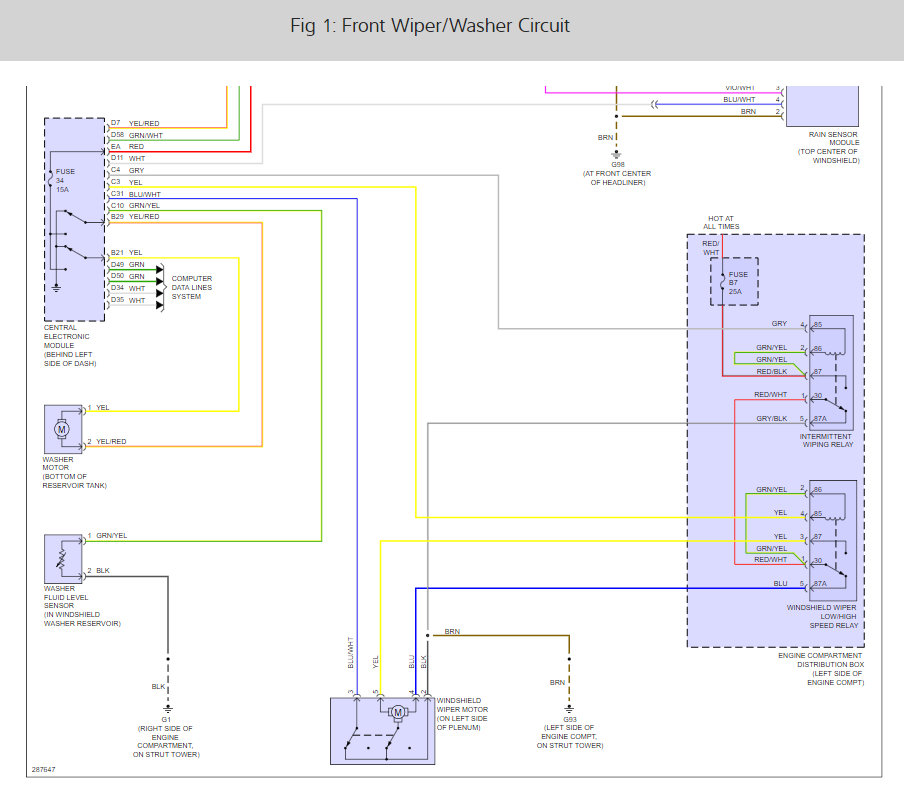Click the washer motor M symbol
The image size is (904, 807).
coord(62,429)
